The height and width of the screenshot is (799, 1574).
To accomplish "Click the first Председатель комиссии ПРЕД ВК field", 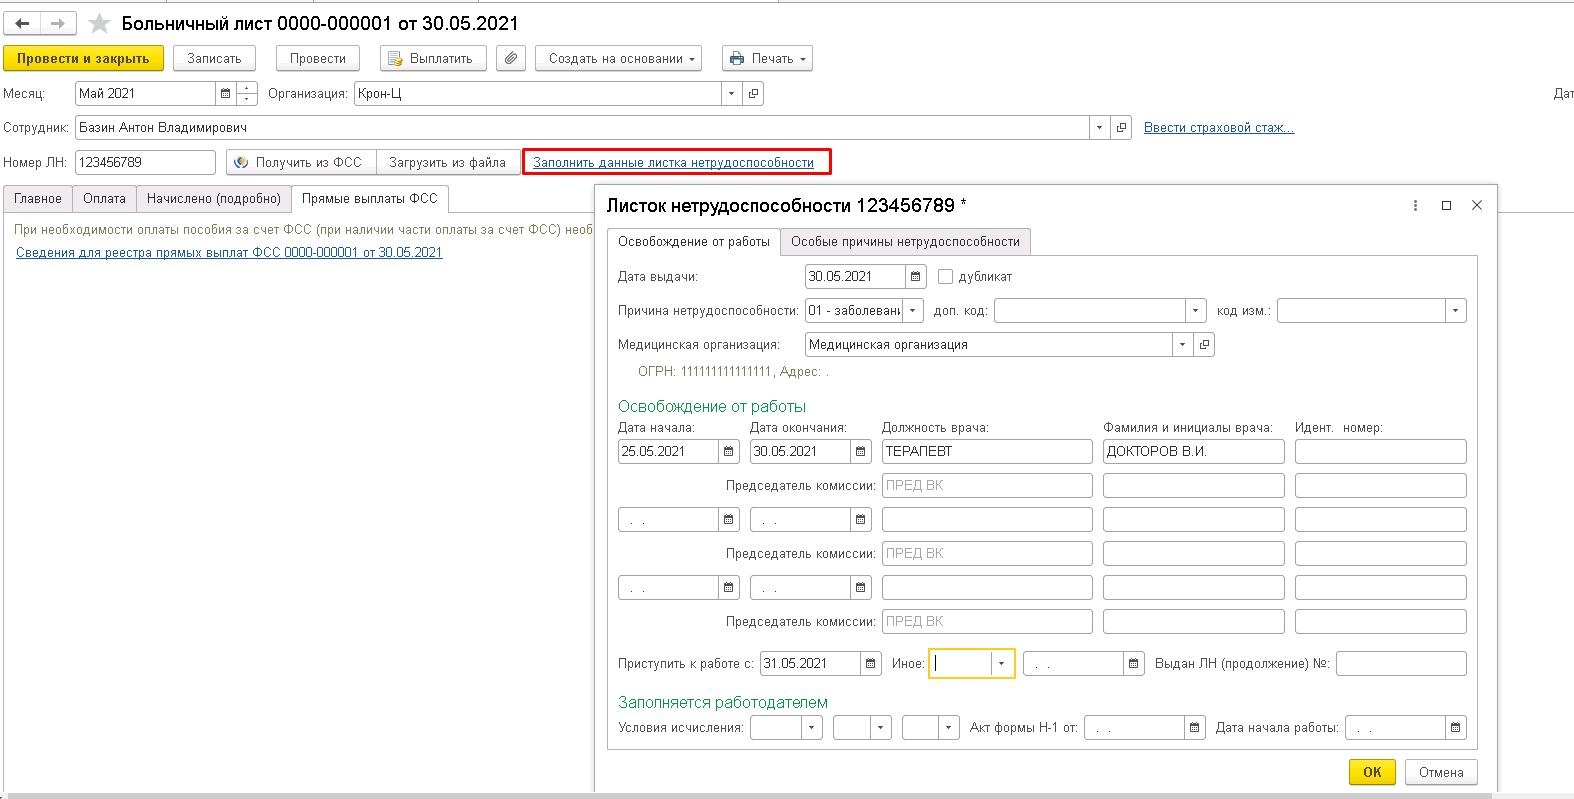I will coord(987,486).
